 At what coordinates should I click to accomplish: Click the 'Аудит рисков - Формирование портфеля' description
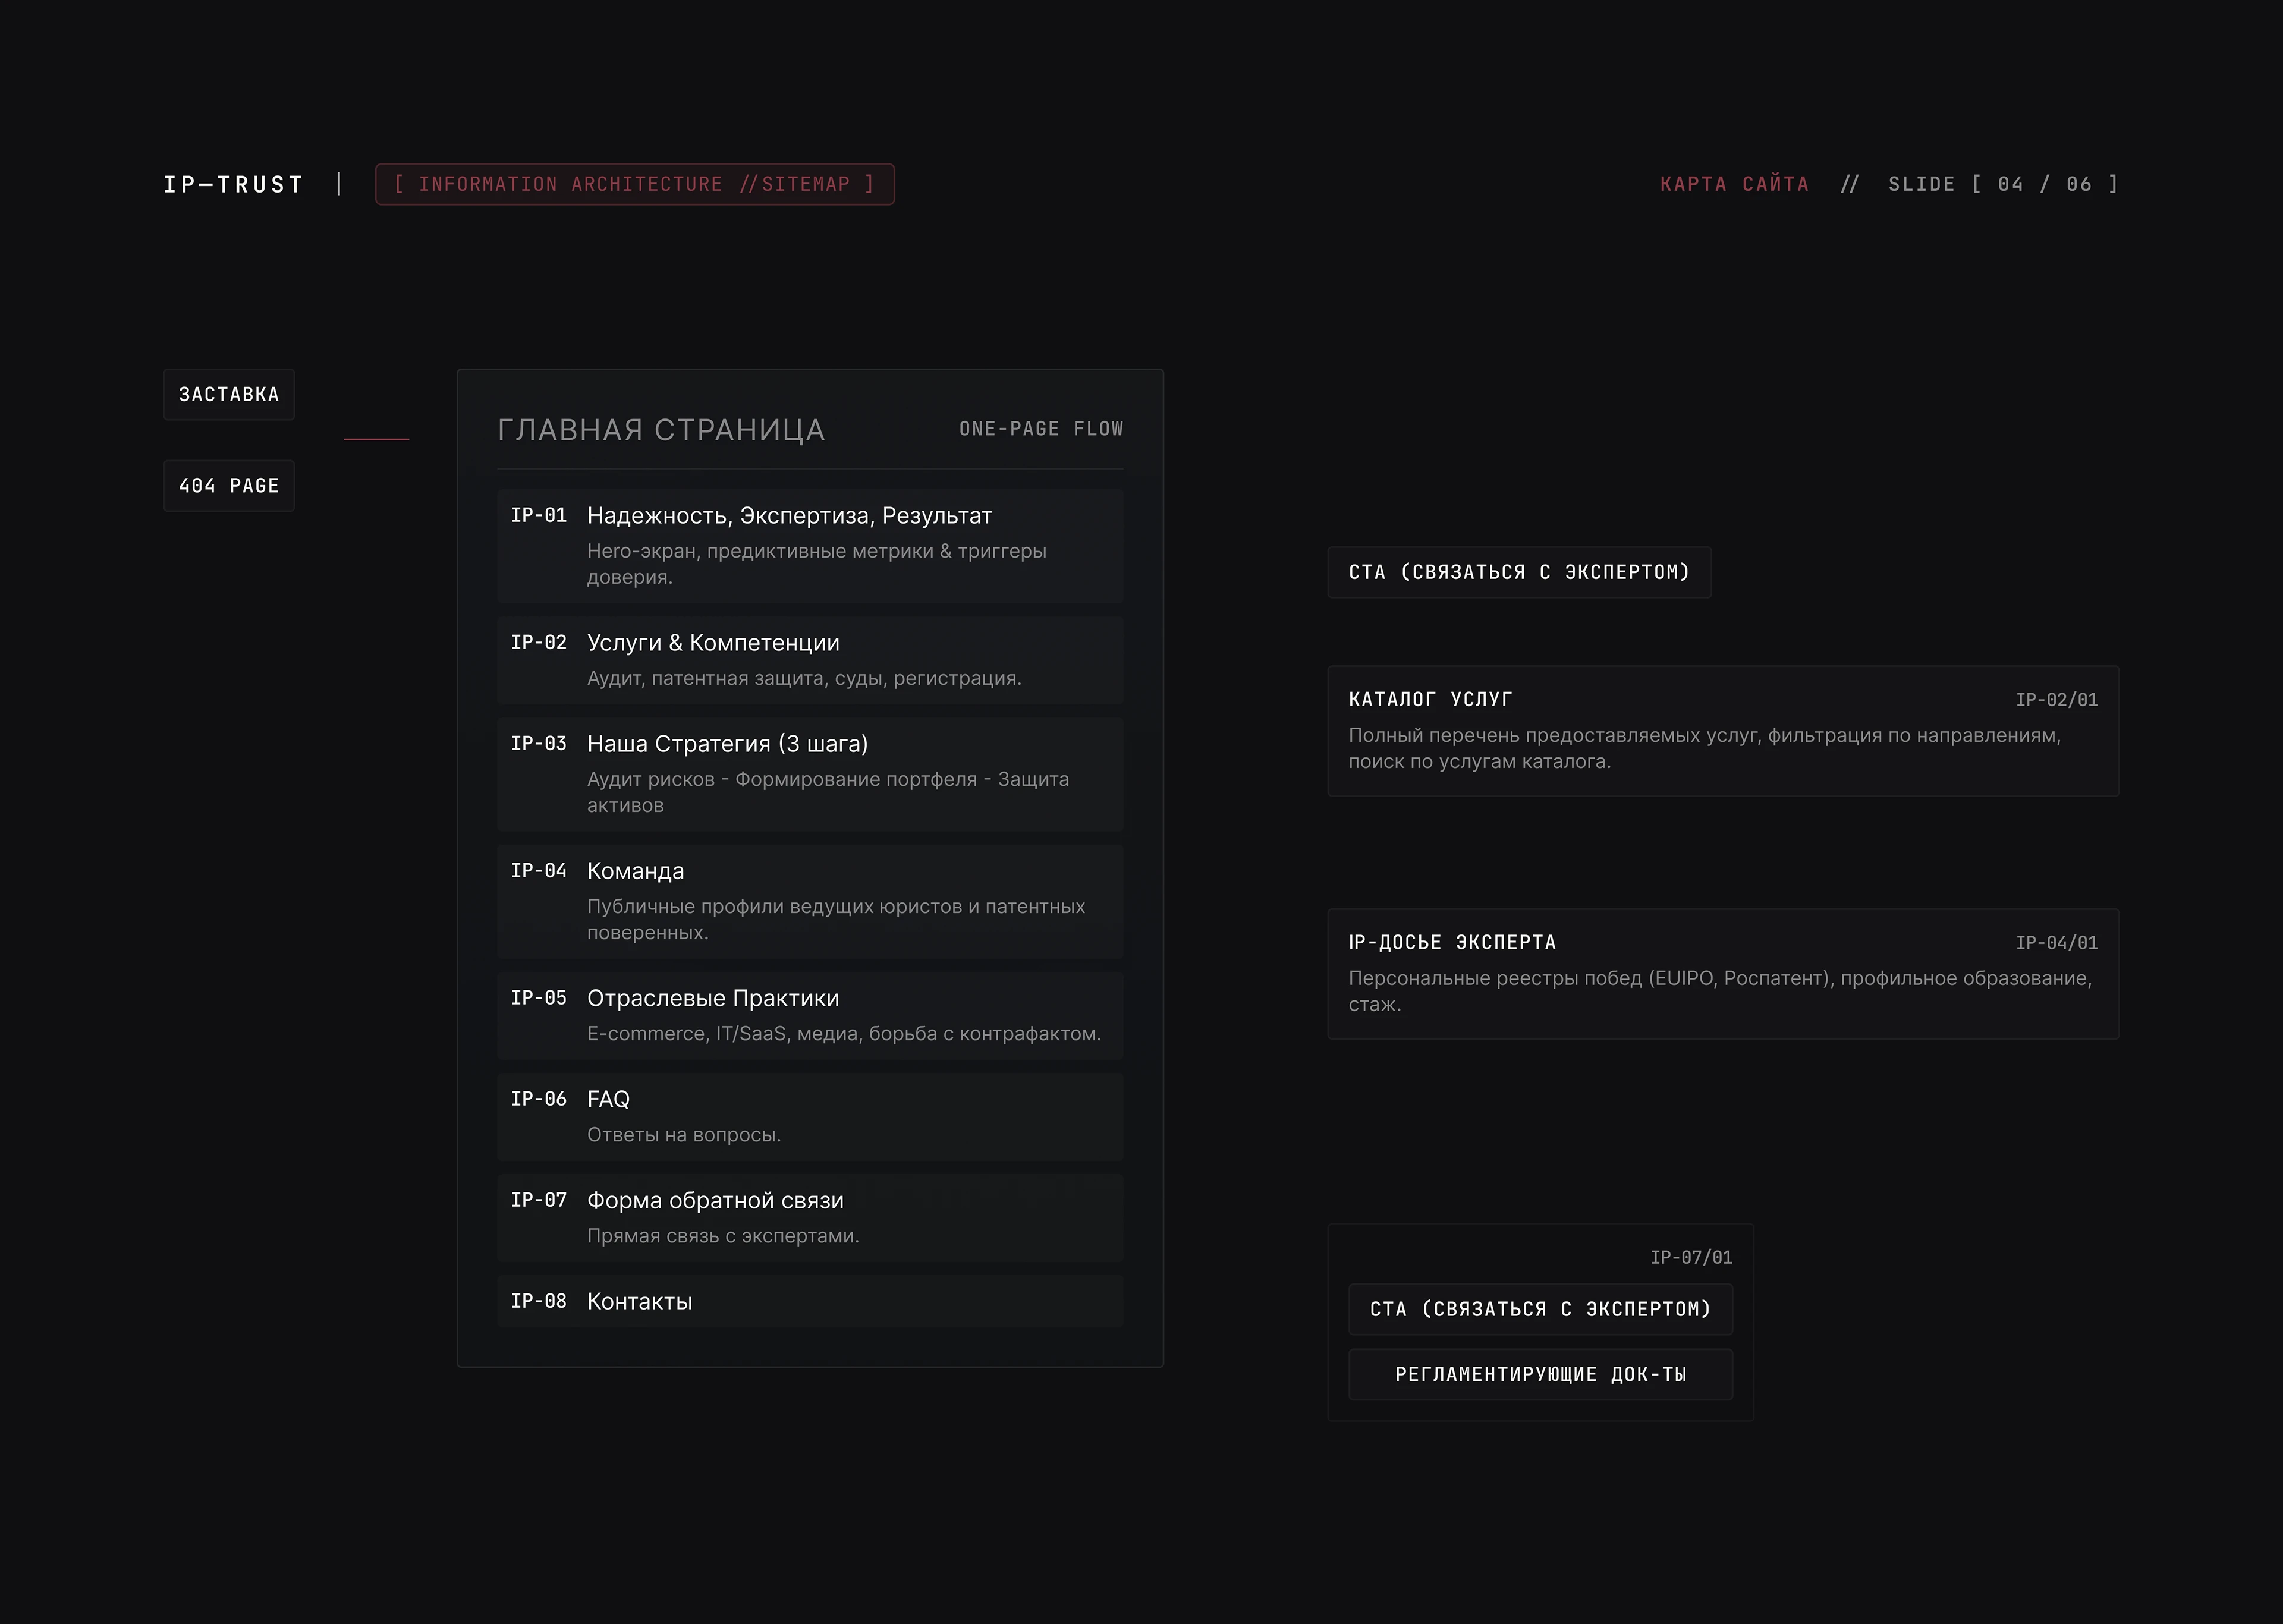coord(828,792)
